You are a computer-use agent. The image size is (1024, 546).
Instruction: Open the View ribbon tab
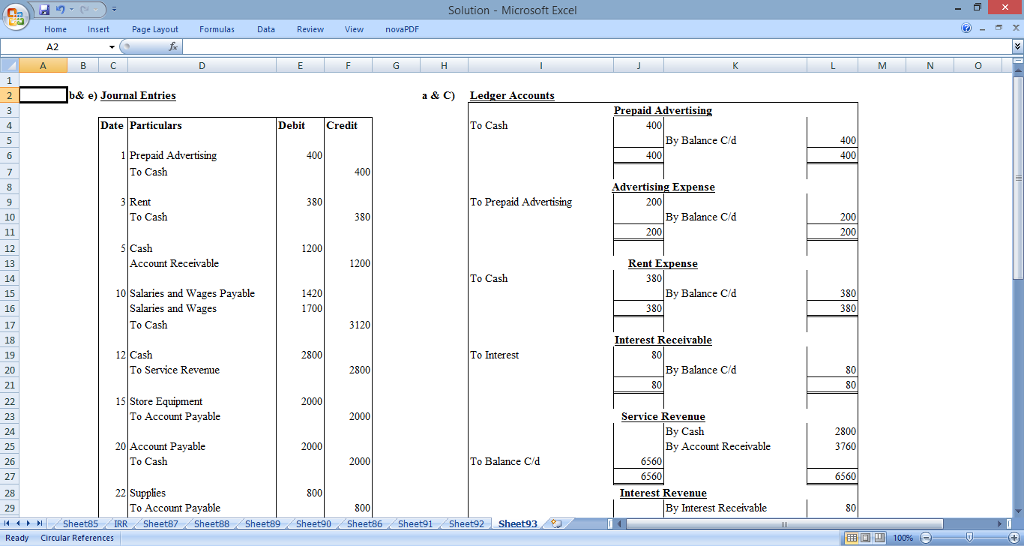354,29
